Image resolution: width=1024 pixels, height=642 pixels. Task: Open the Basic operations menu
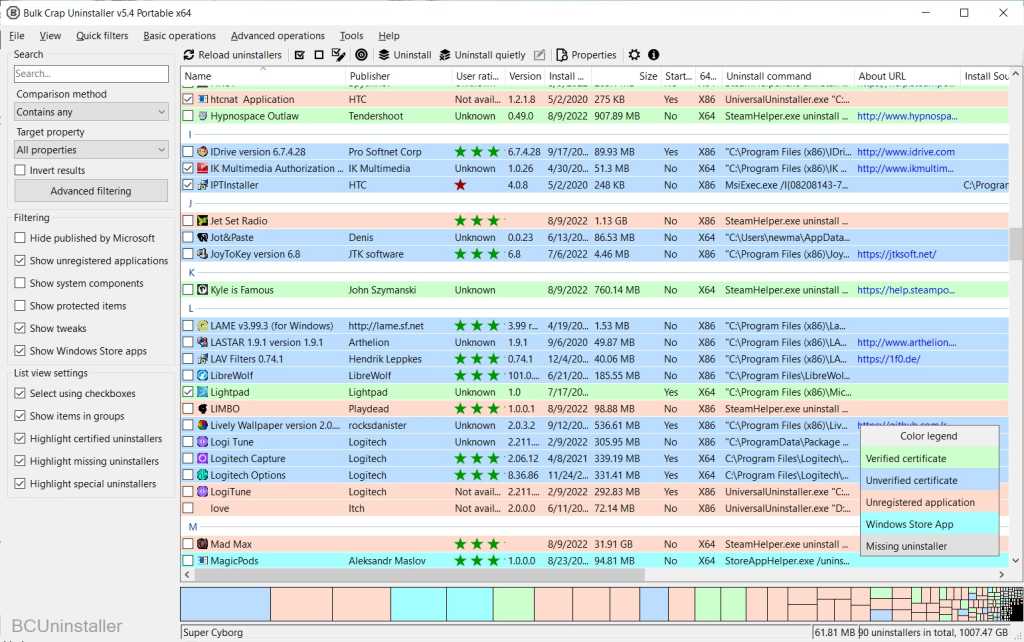180,36
